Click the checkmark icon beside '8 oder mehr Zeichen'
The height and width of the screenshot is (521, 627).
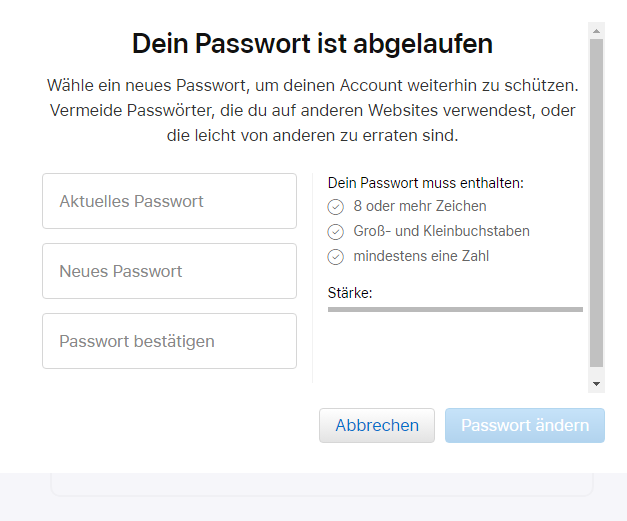(336, 207)
